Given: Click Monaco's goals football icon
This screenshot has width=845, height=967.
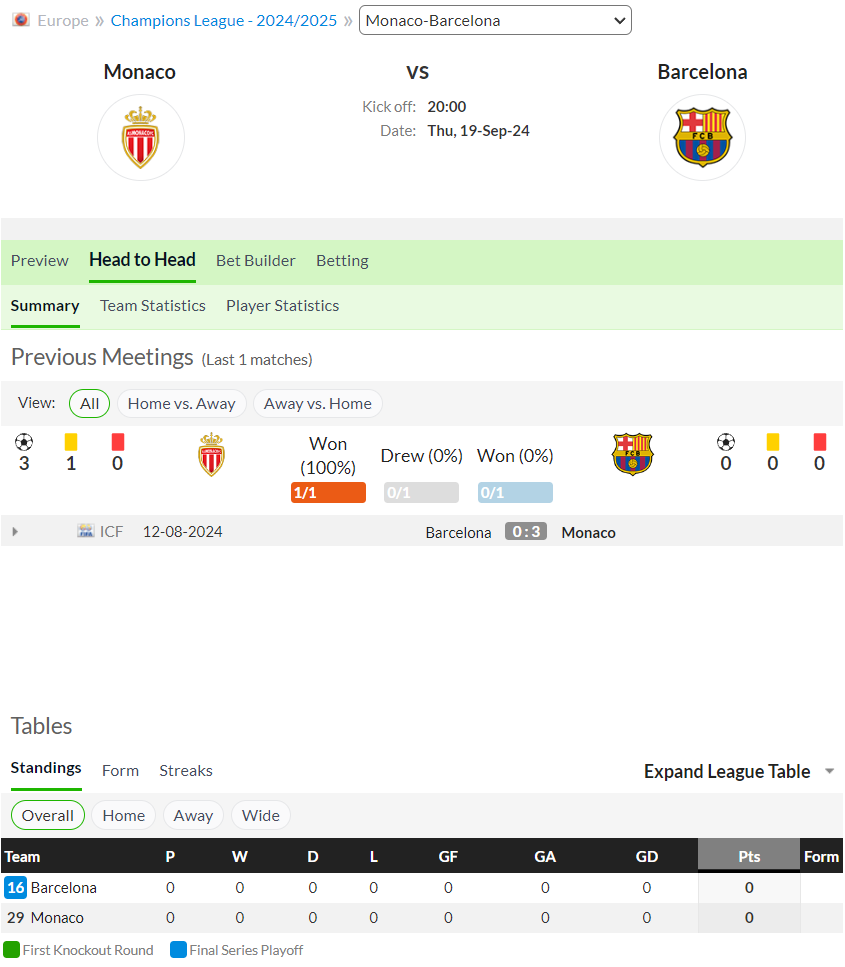Looking at the screenshot, I should 24,442.
